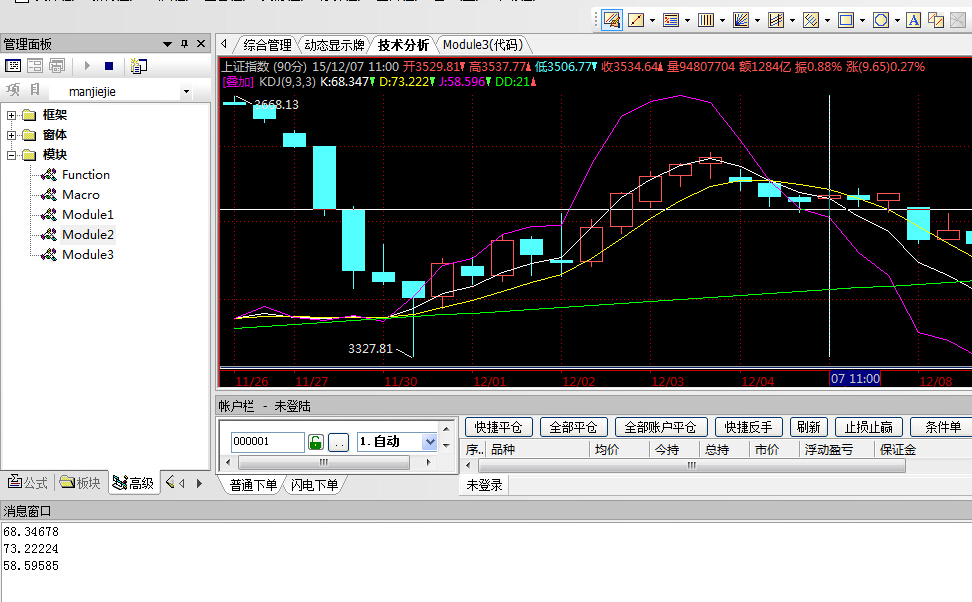
Task: Click the blue stop button in 管理面板
Action: (109, 66)
